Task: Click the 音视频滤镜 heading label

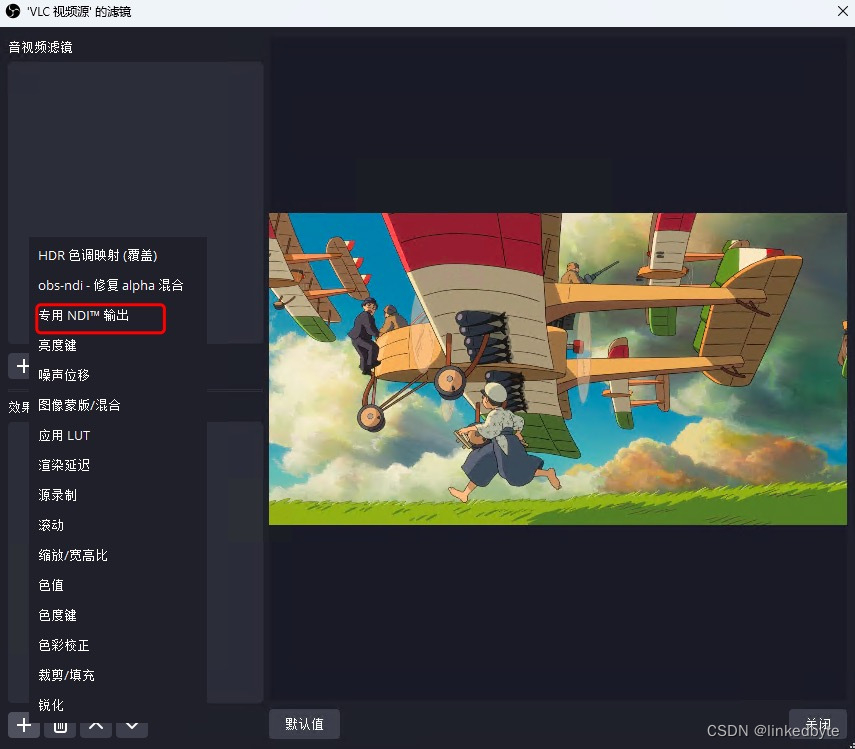Action: pyautogui.click(x=40, y=47)
